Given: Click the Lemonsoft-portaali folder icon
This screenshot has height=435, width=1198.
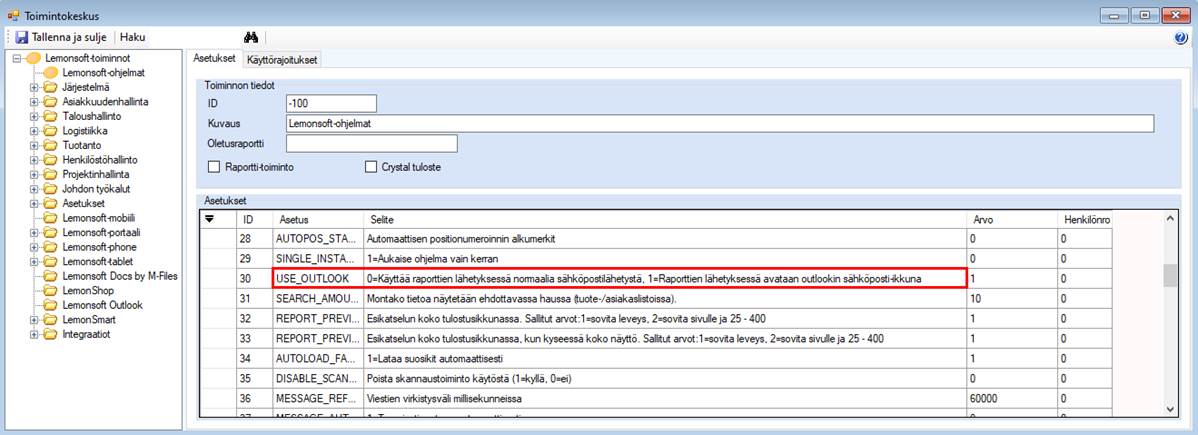Looking at the screenshot, I should tap(50, 232).
